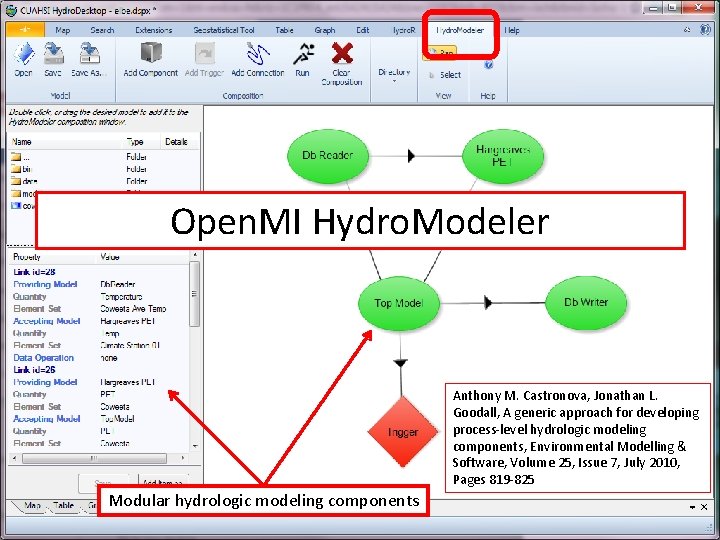Click the property list vertical scrollbar thumb
The height and width of the screenshot is (540, 720).
(195, 294)
